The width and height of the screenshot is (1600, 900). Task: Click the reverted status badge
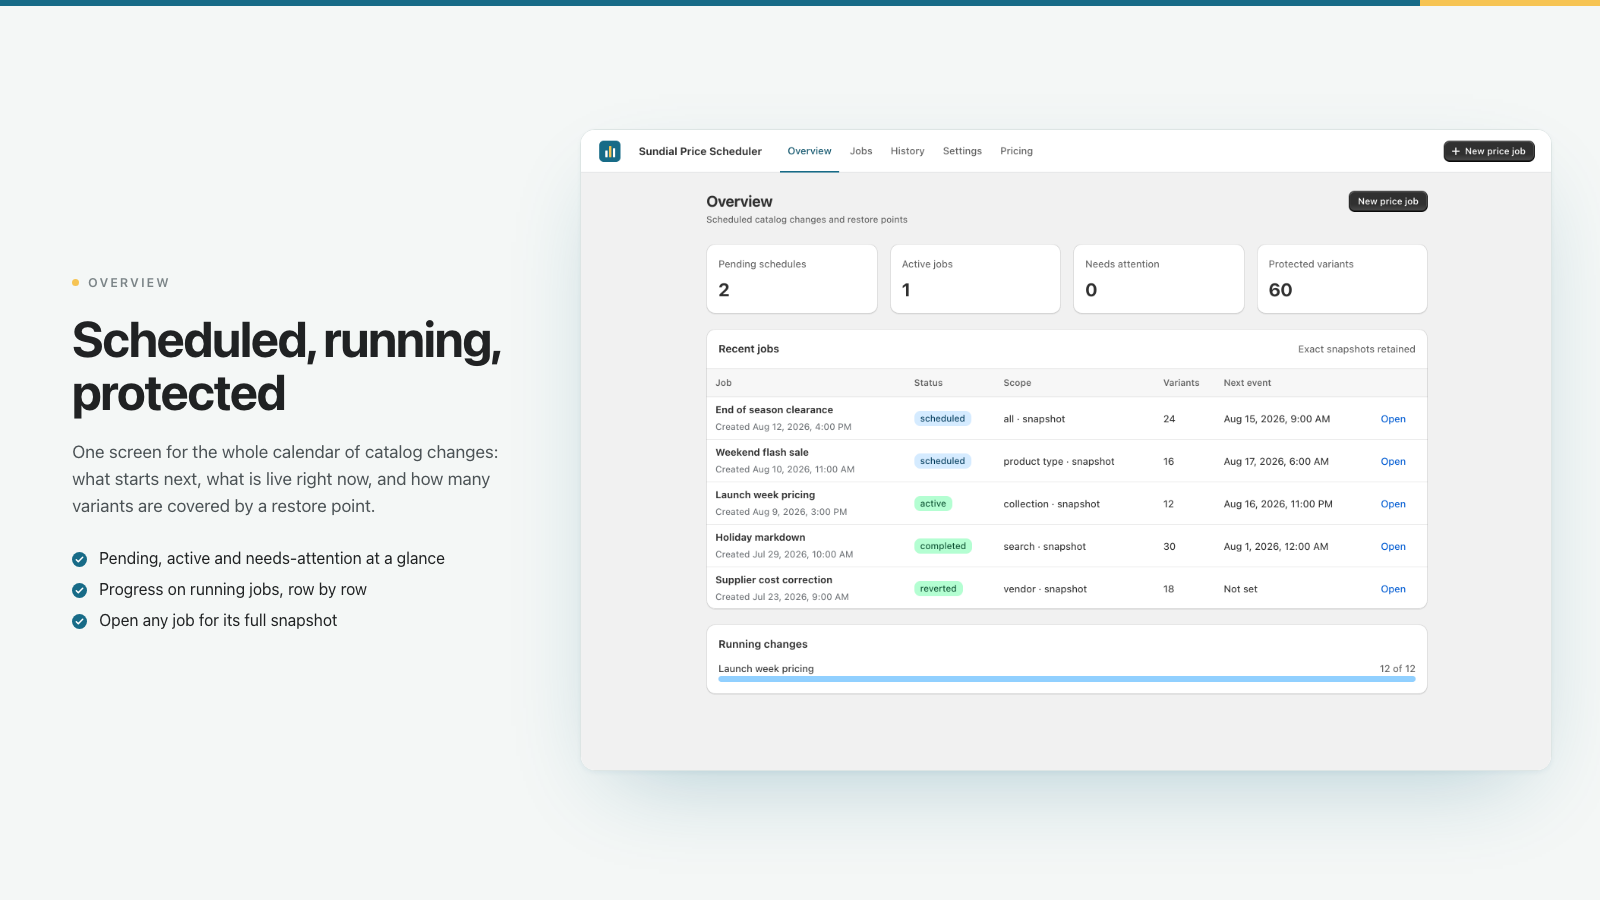pyautogui.click(x=938, y=589)
